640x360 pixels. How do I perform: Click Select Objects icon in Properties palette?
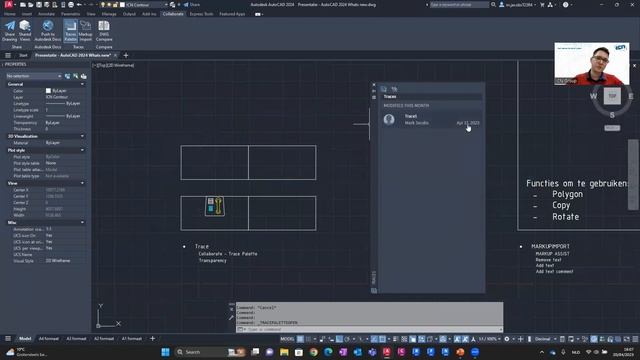click(x=76, y=76)
